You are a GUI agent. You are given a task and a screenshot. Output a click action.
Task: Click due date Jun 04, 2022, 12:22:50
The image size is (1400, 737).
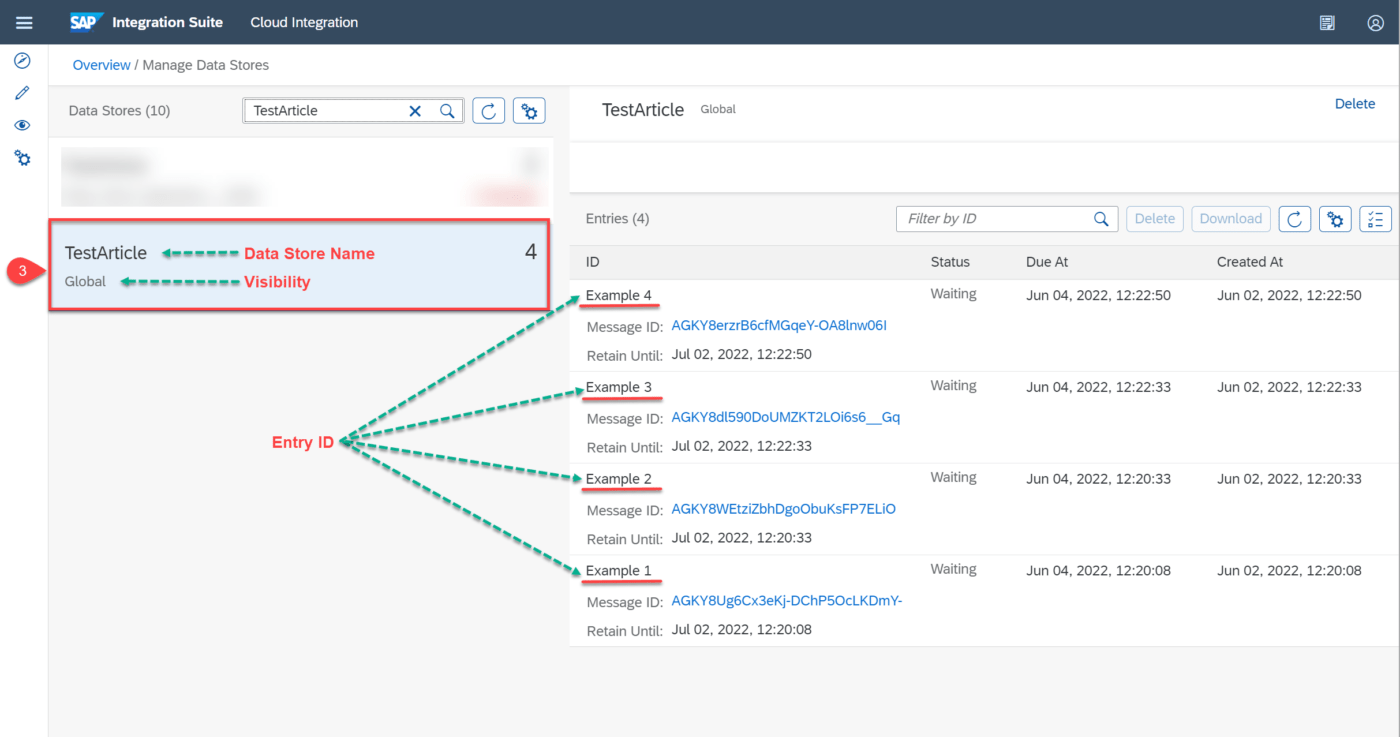point(1098,296)
